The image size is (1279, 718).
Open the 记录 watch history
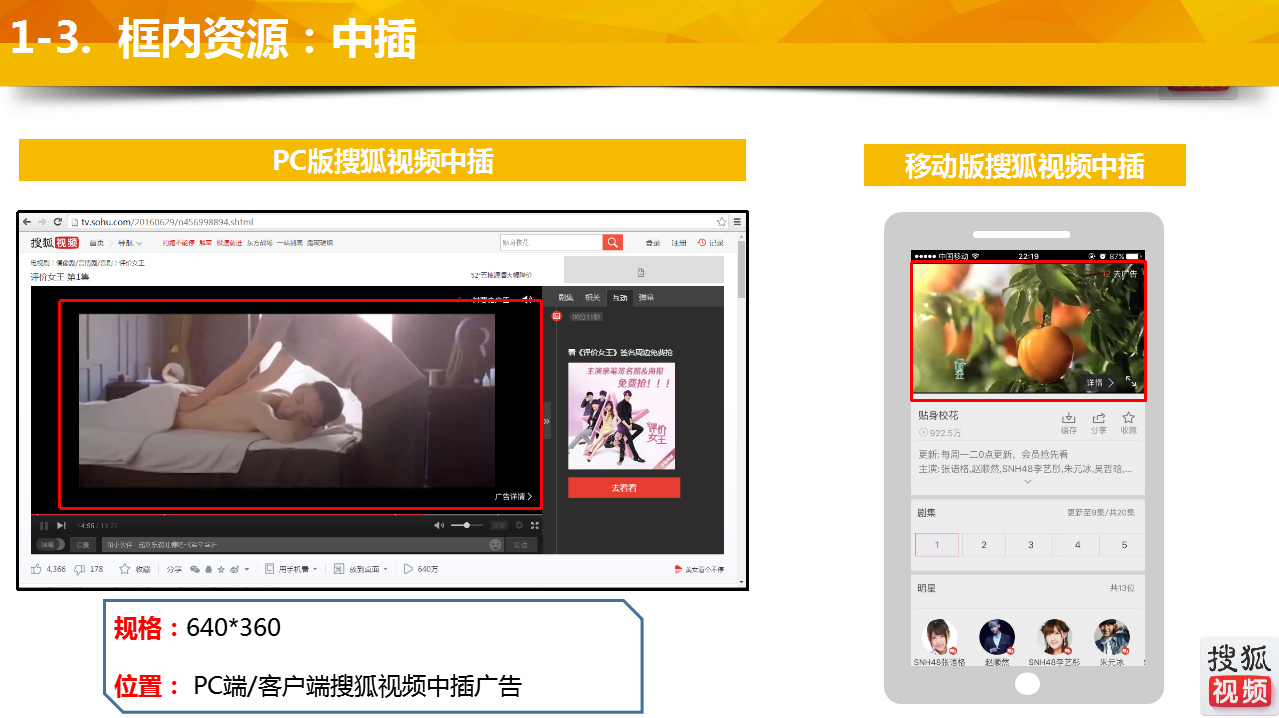[710, 243]
